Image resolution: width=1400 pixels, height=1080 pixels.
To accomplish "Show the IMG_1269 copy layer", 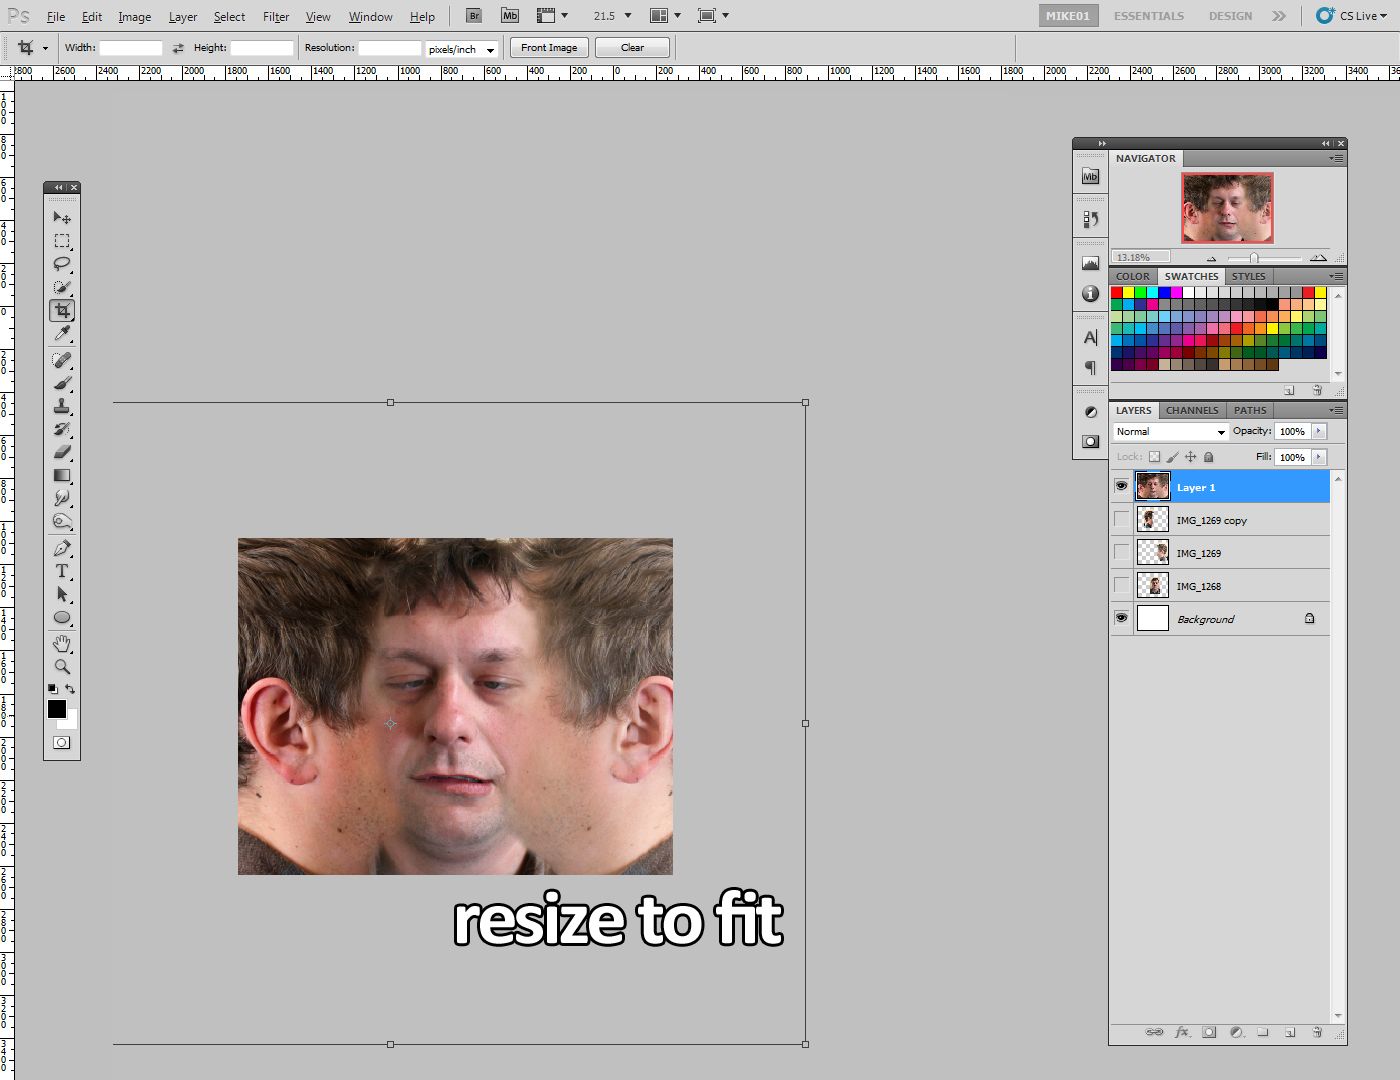I will (1121, 520).
